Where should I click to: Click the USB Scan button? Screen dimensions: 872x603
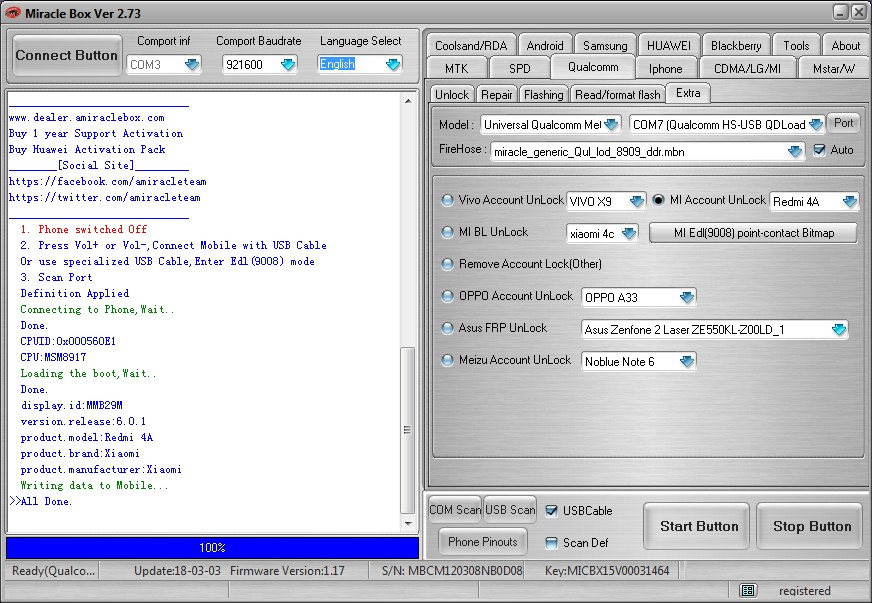click(510, 510)
